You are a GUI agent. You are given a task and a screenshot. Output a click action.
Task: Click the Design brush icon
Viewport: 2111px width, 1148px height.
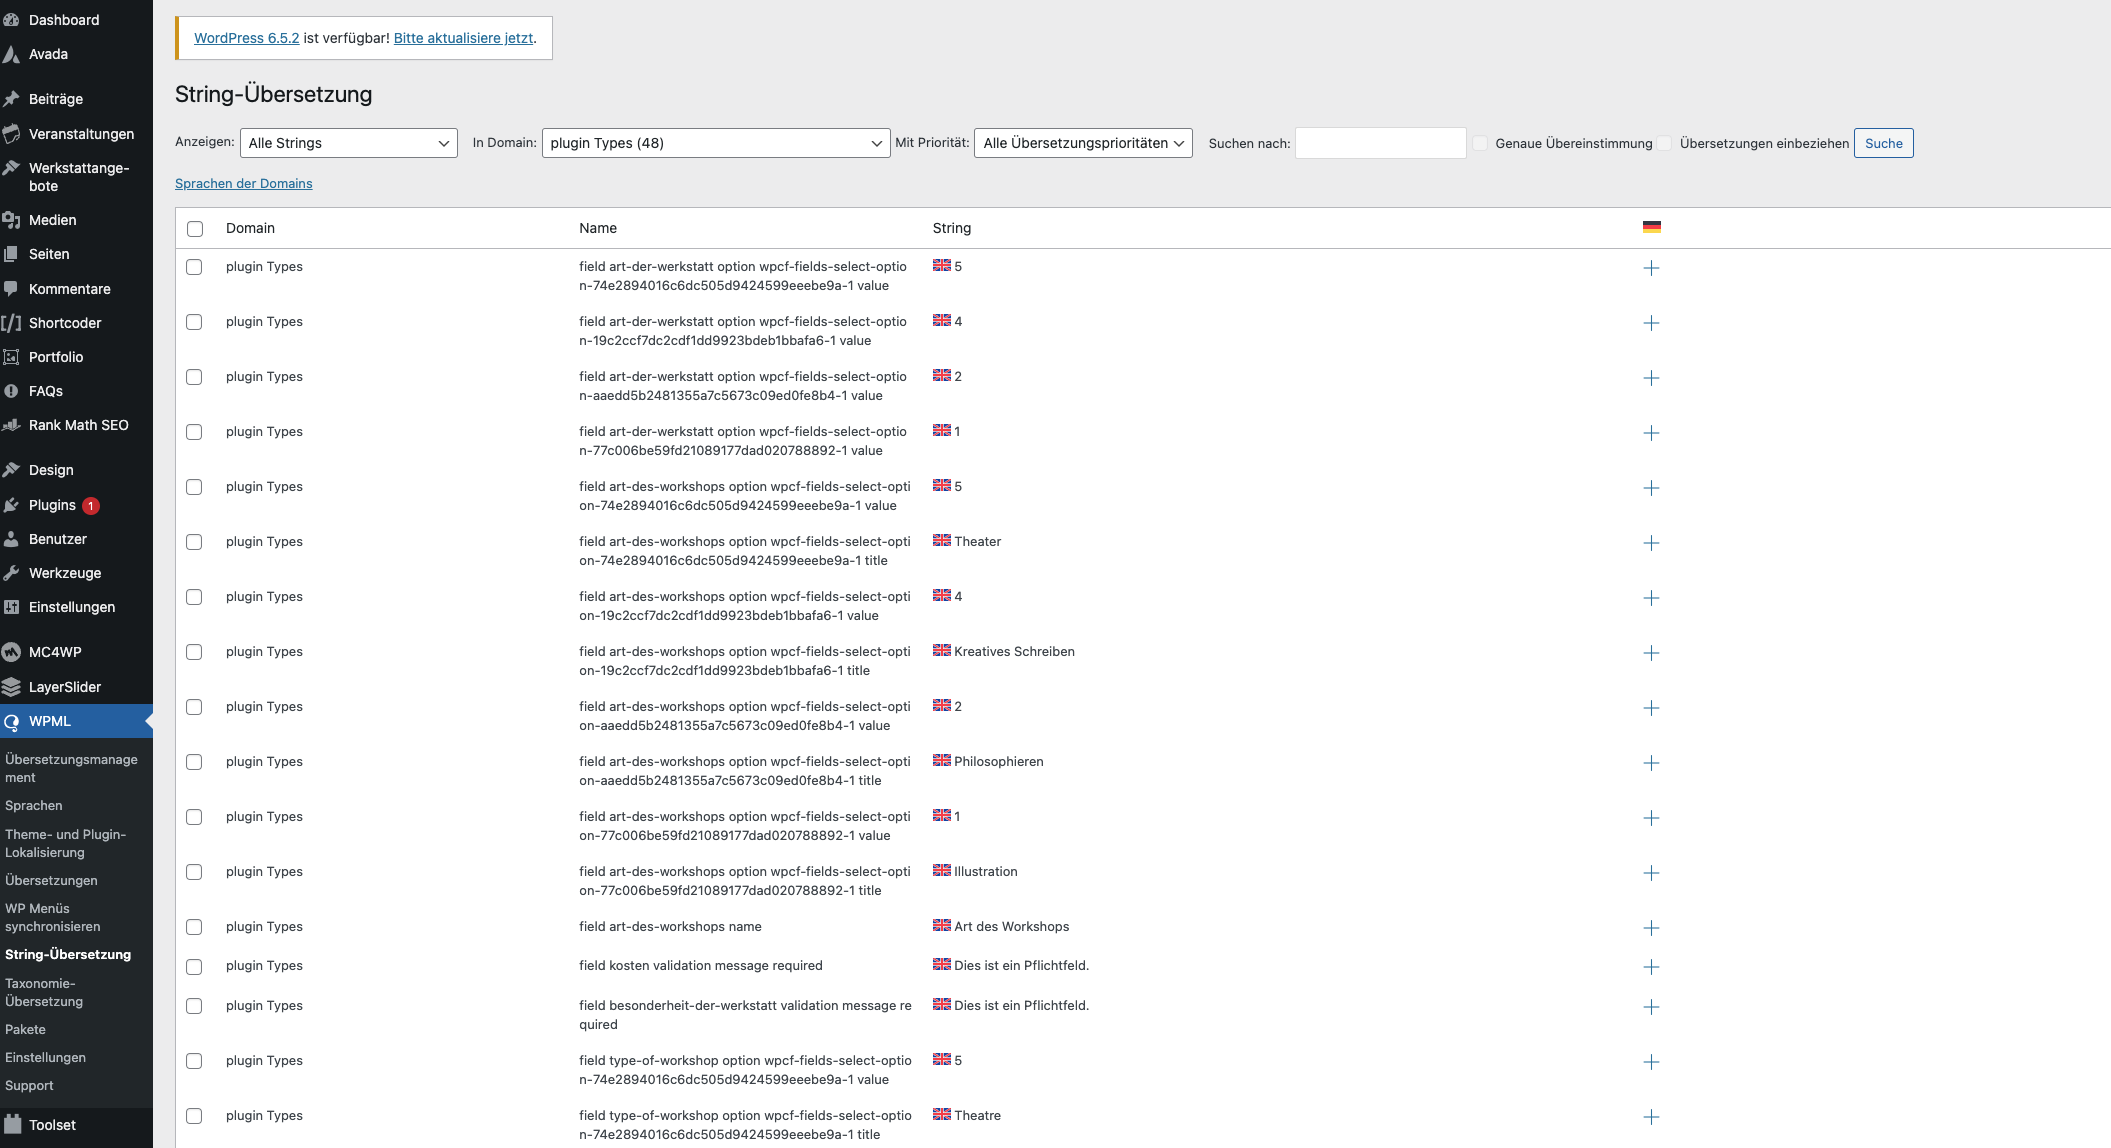pyautogui.click(x=12, y=470)
